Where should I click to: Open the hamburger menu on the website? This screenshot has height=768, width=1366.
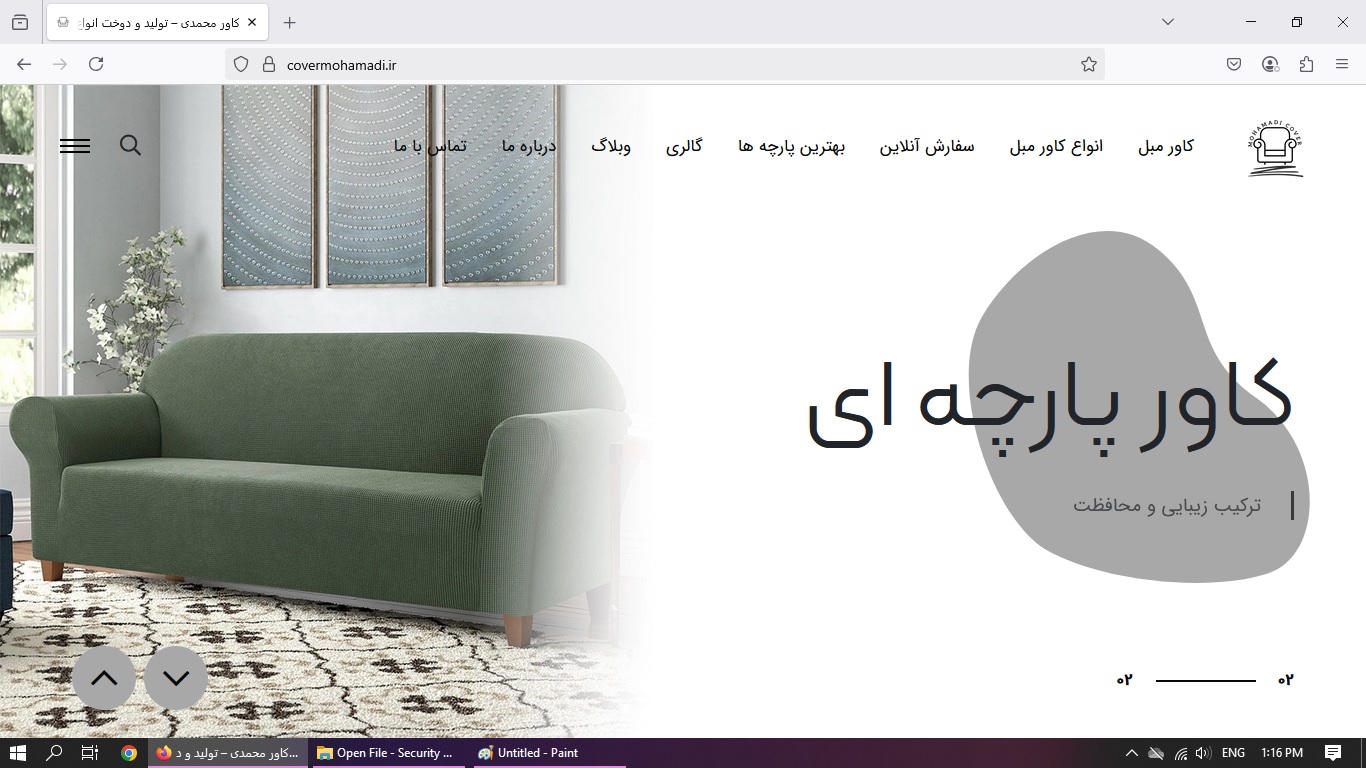75,146
